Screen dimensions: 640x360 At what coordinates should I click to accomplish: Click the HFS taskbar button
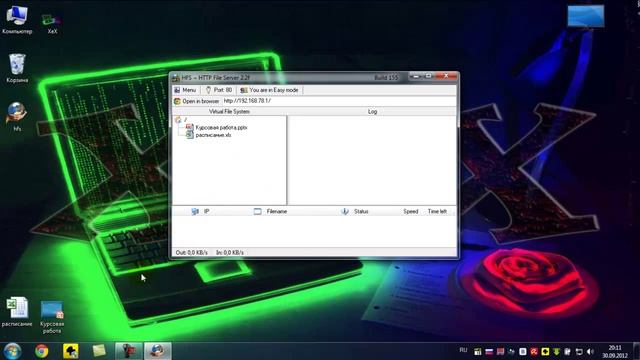click(158, 351)
